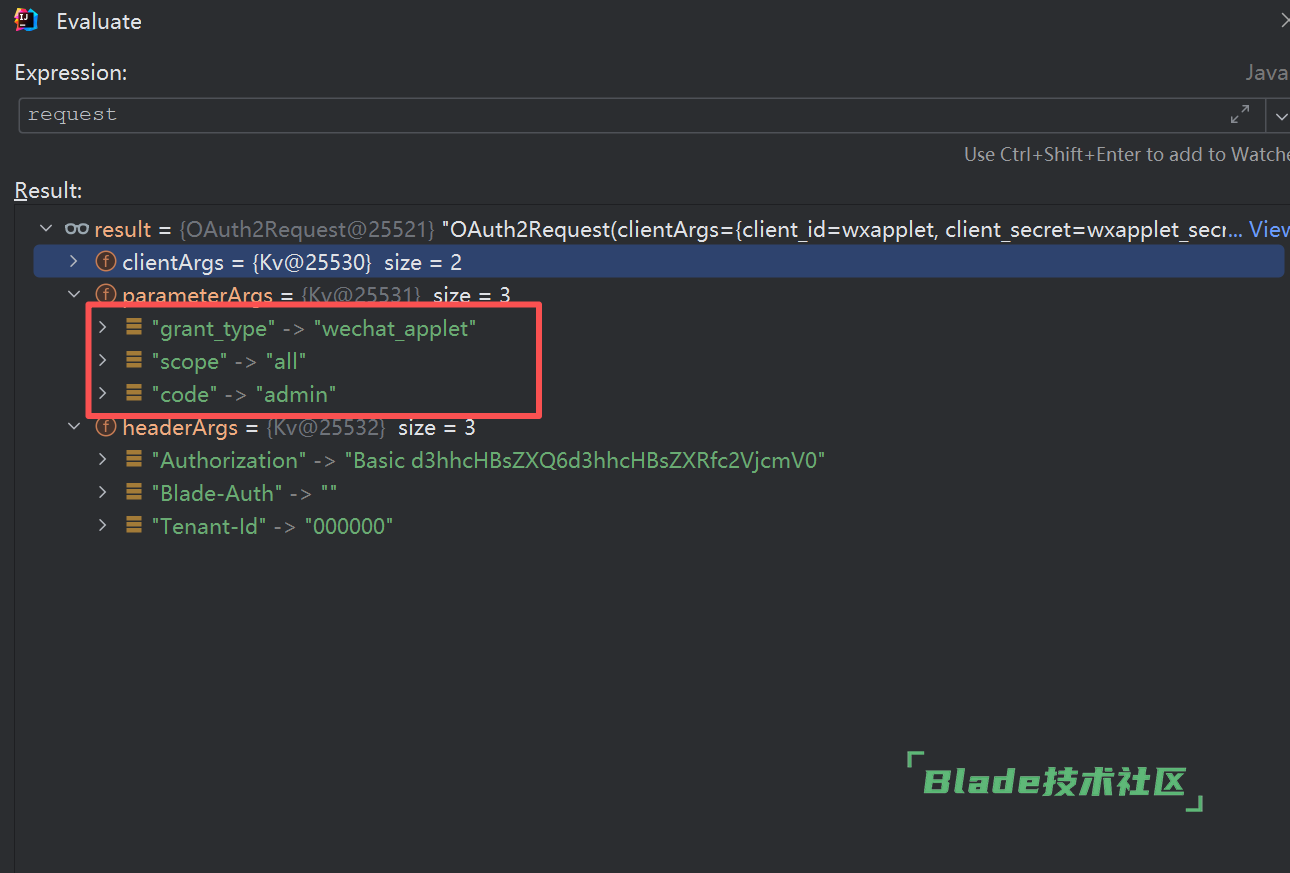Select the "Tenant-Id" entry row
Image resolution: width=1290 pixels, height=873 pixels.
point(272,526)
